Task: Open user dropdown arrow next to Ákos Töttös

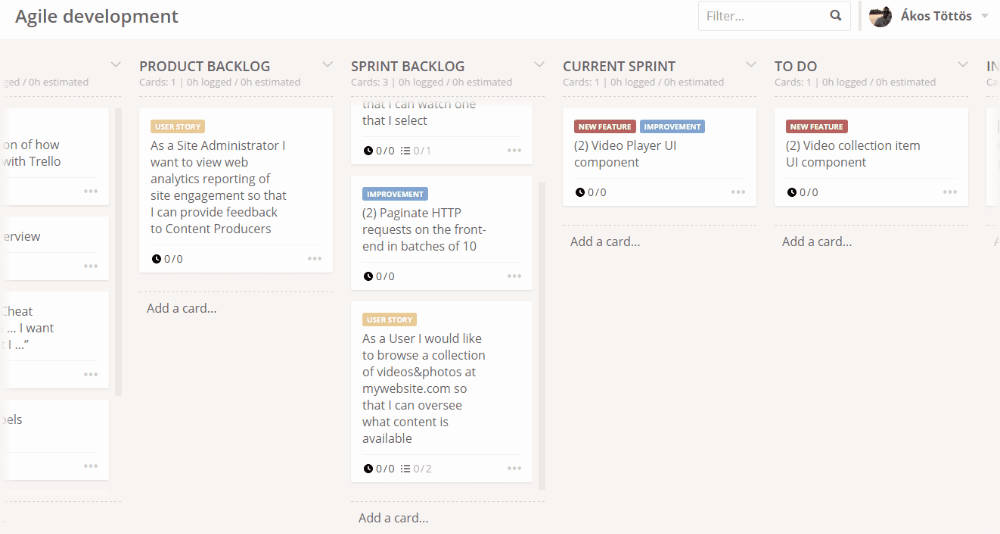Action: pyautogui.click(x=985, y=17)
